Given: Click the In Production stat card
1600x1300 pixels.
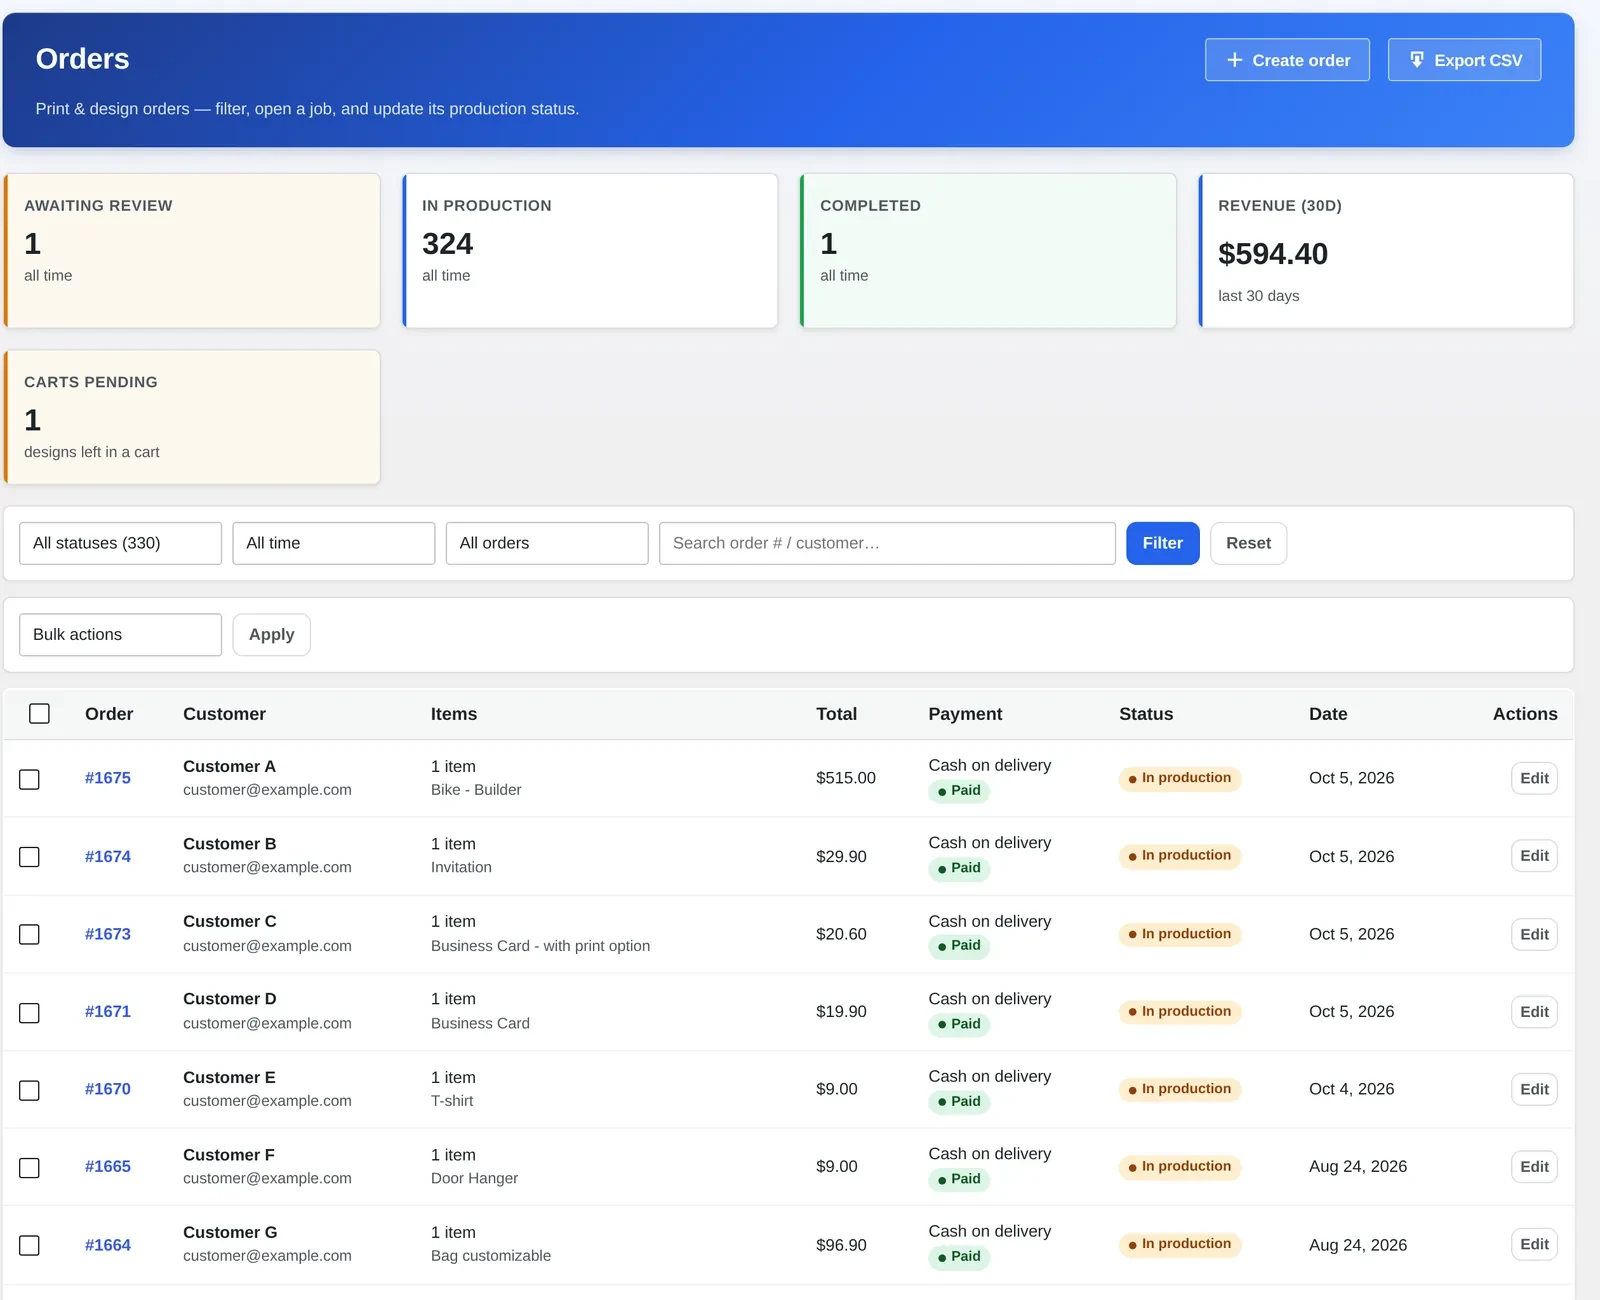Looking at the screenshot, I should click(x=590, y=251).
